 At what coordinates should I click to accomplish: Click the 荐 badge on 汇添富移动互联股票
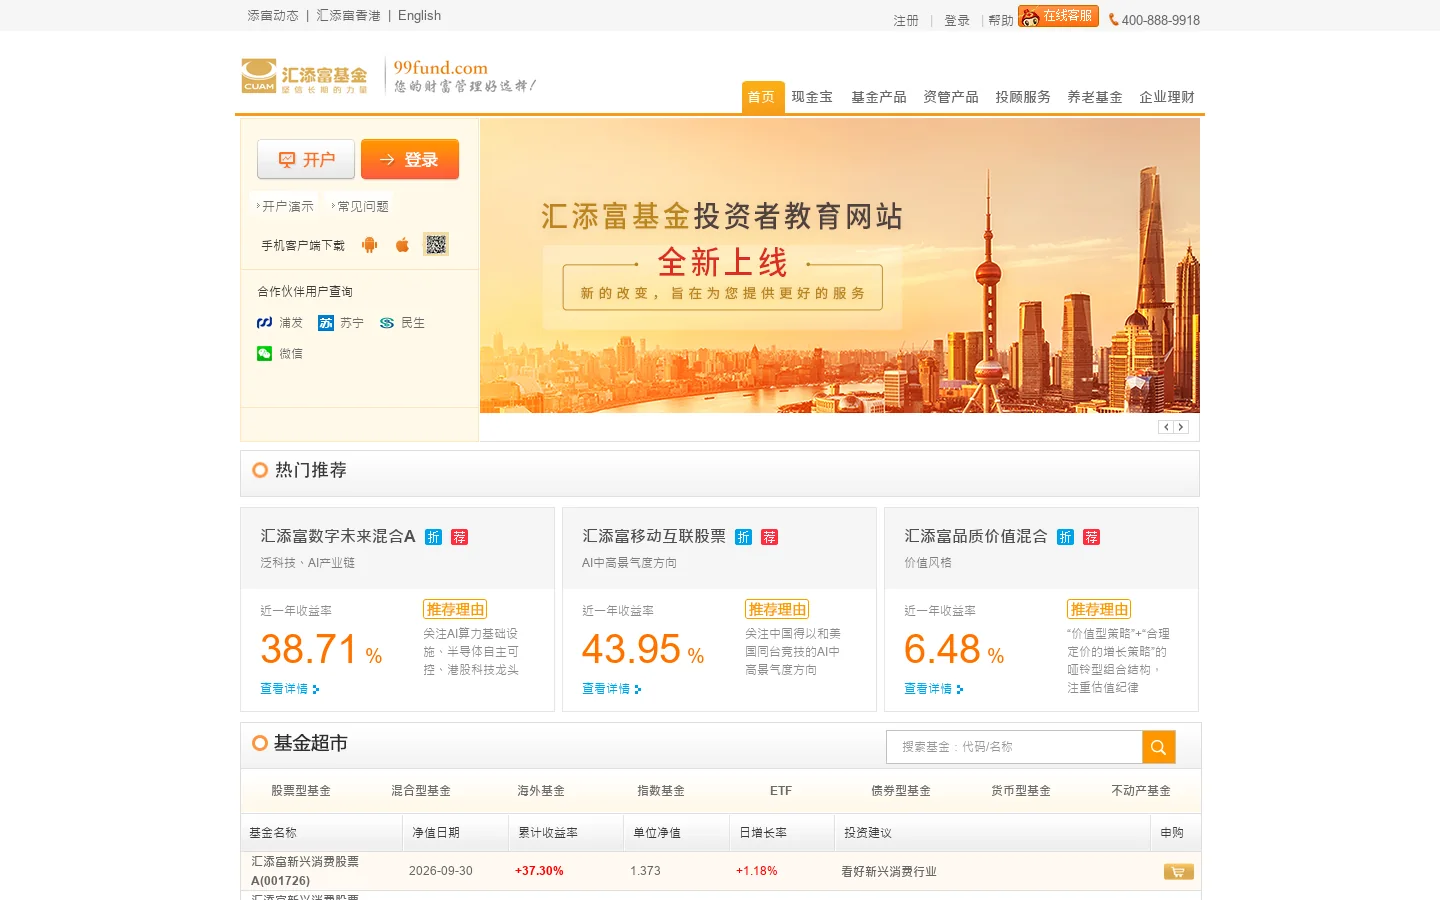click(x=769, y=537)
